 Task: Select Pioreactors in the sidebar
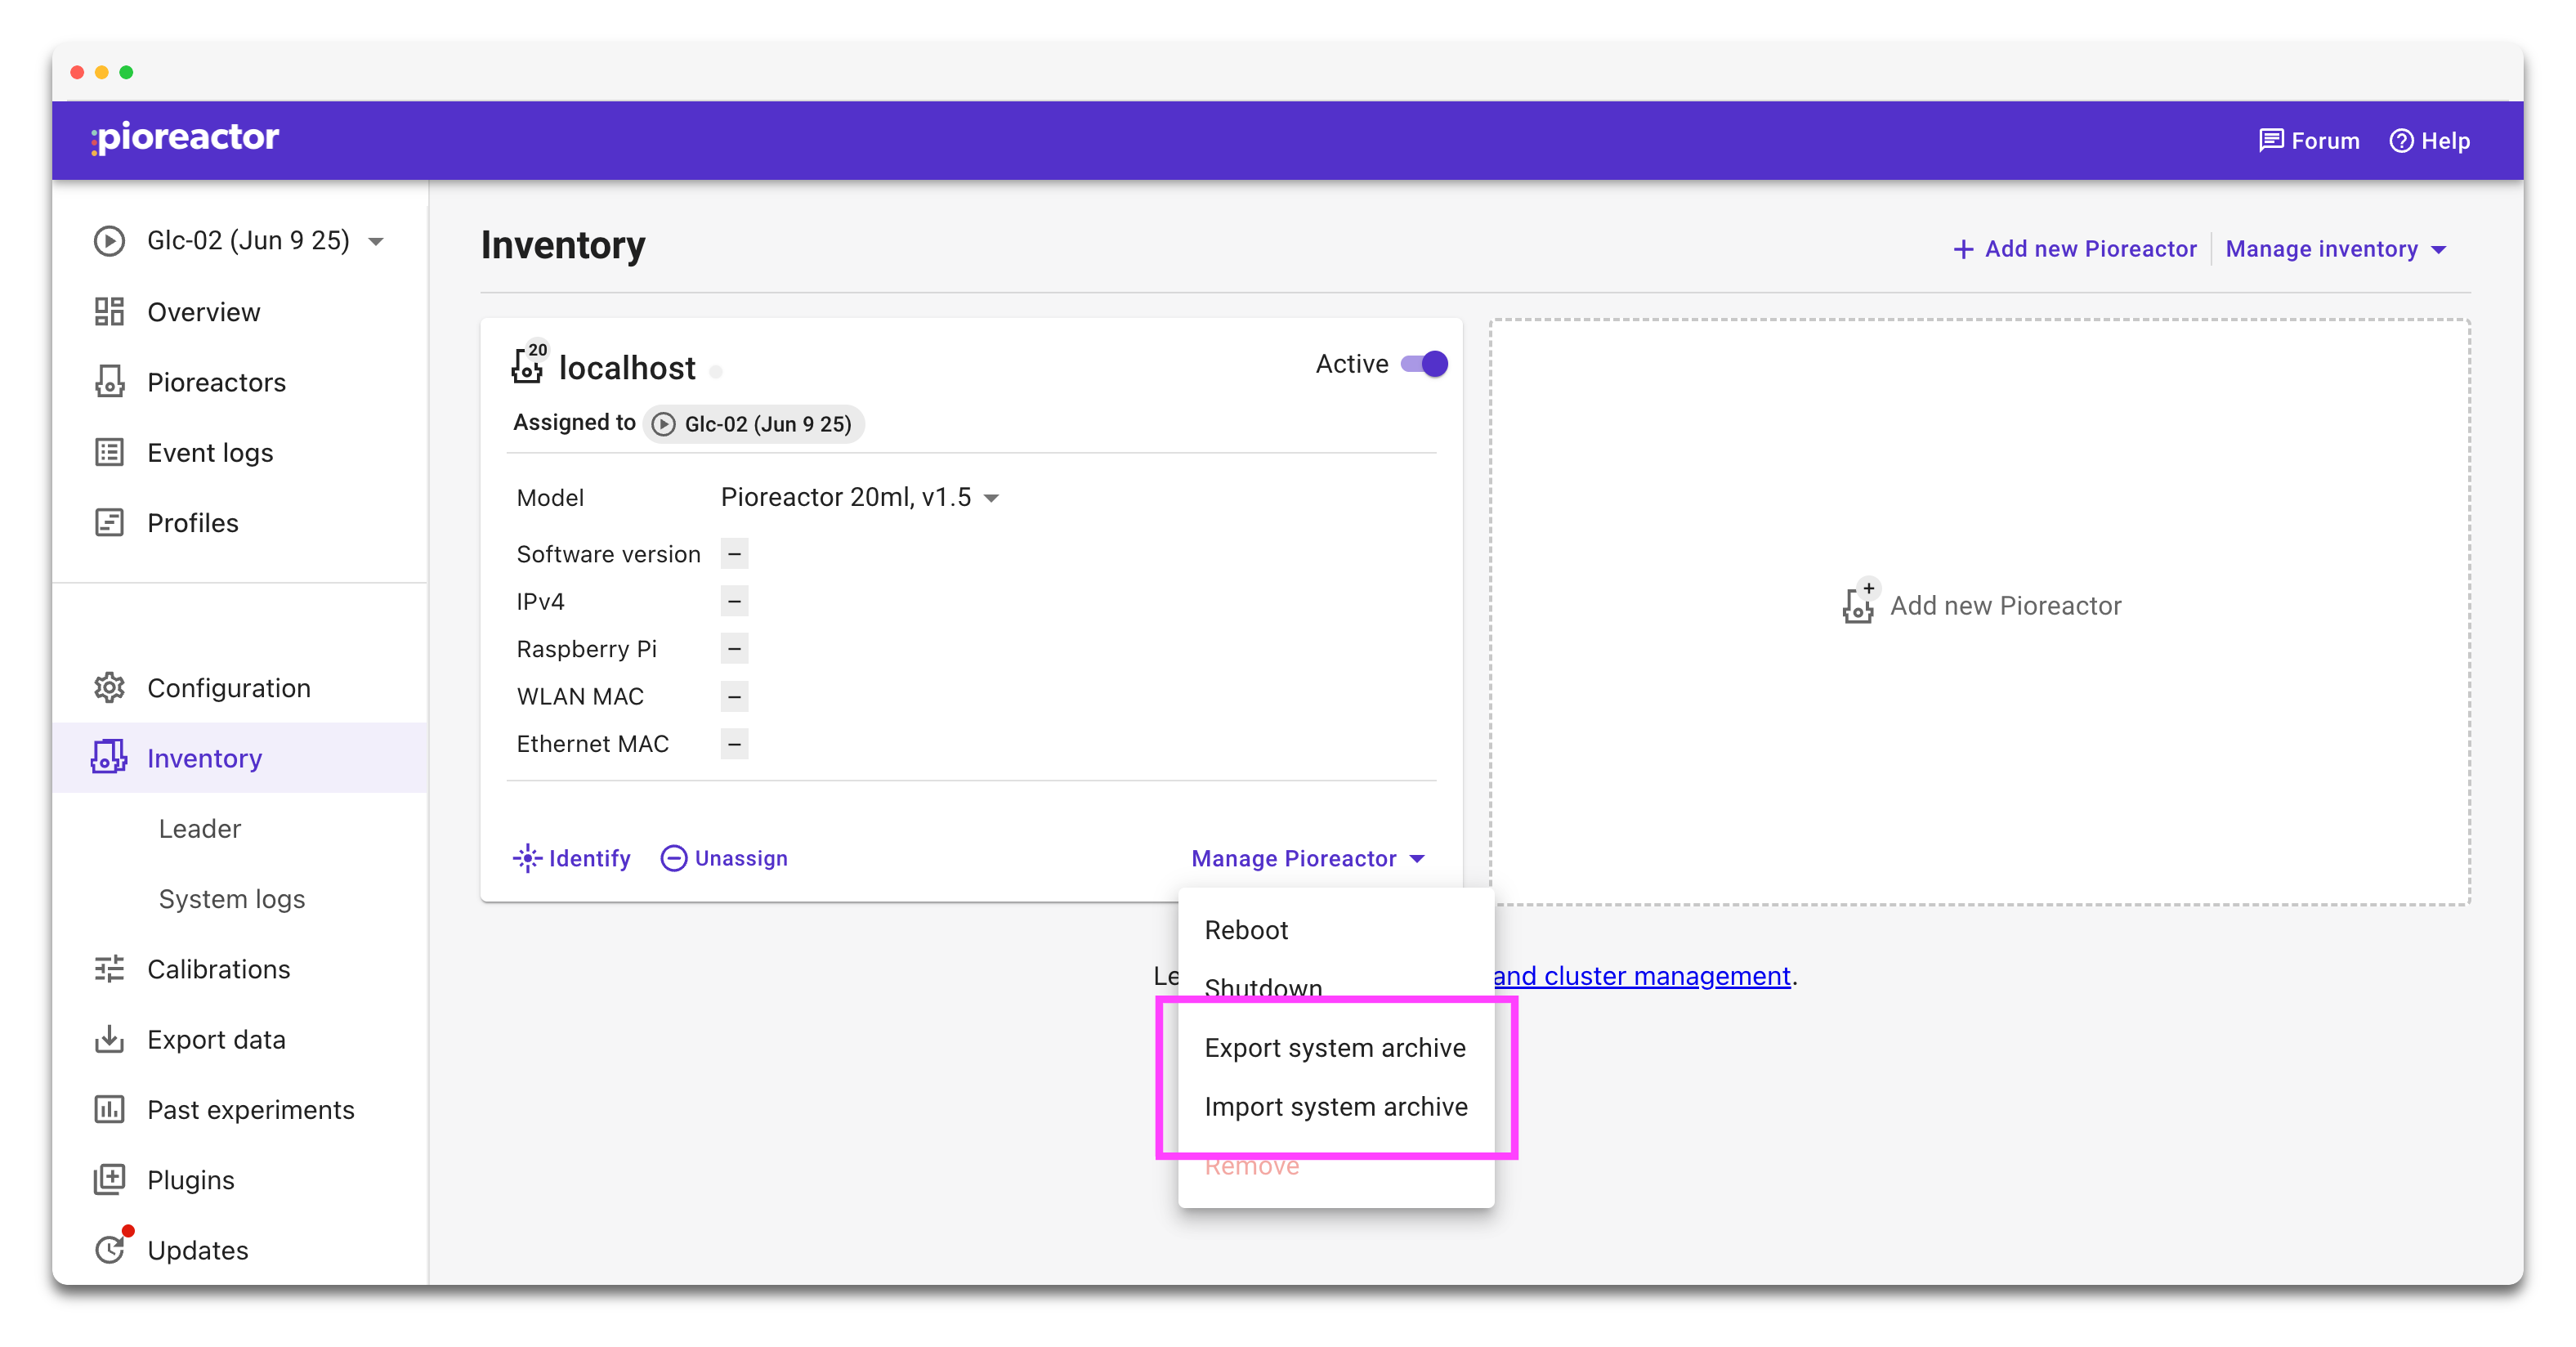pos(218,382)
